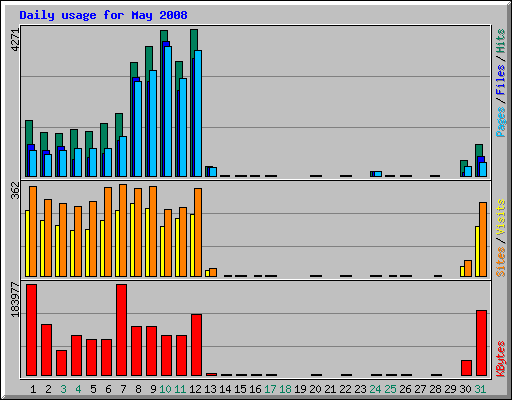Screen dimensions: 512x400
Task: Click green weekend day label 31
Action: [480, 389]
